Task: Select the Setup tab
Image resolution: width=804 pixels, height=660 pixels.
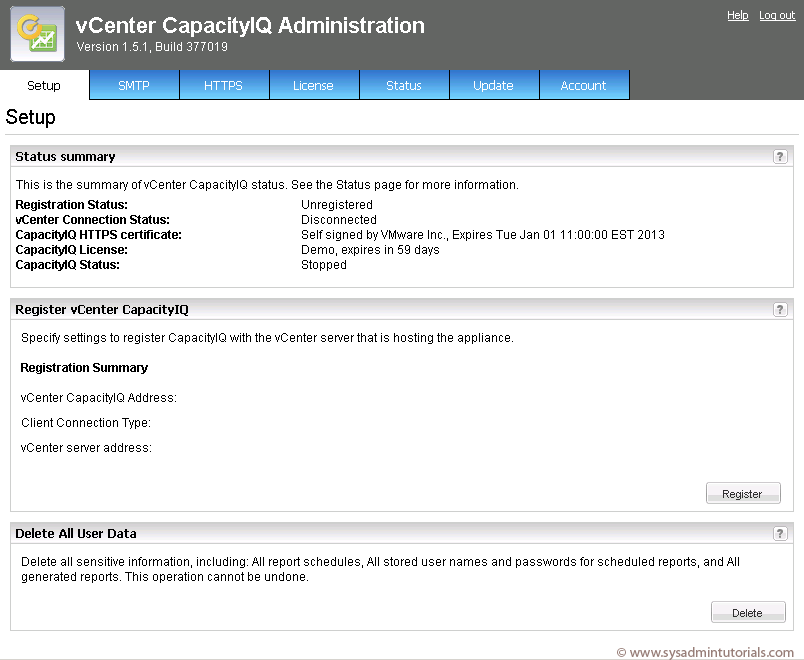Action: 44,85
